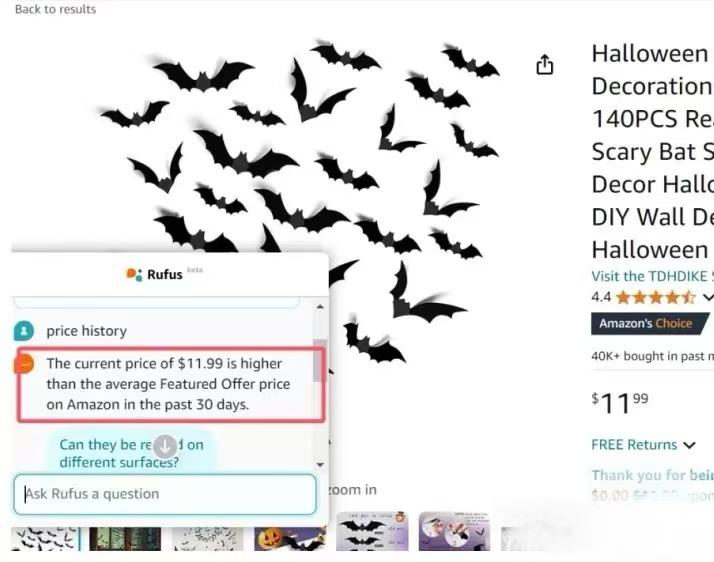The width and height of the screenshot is (714, 562).
Task: Select the pumpkin thumbnail image
Action: (290, 539)
